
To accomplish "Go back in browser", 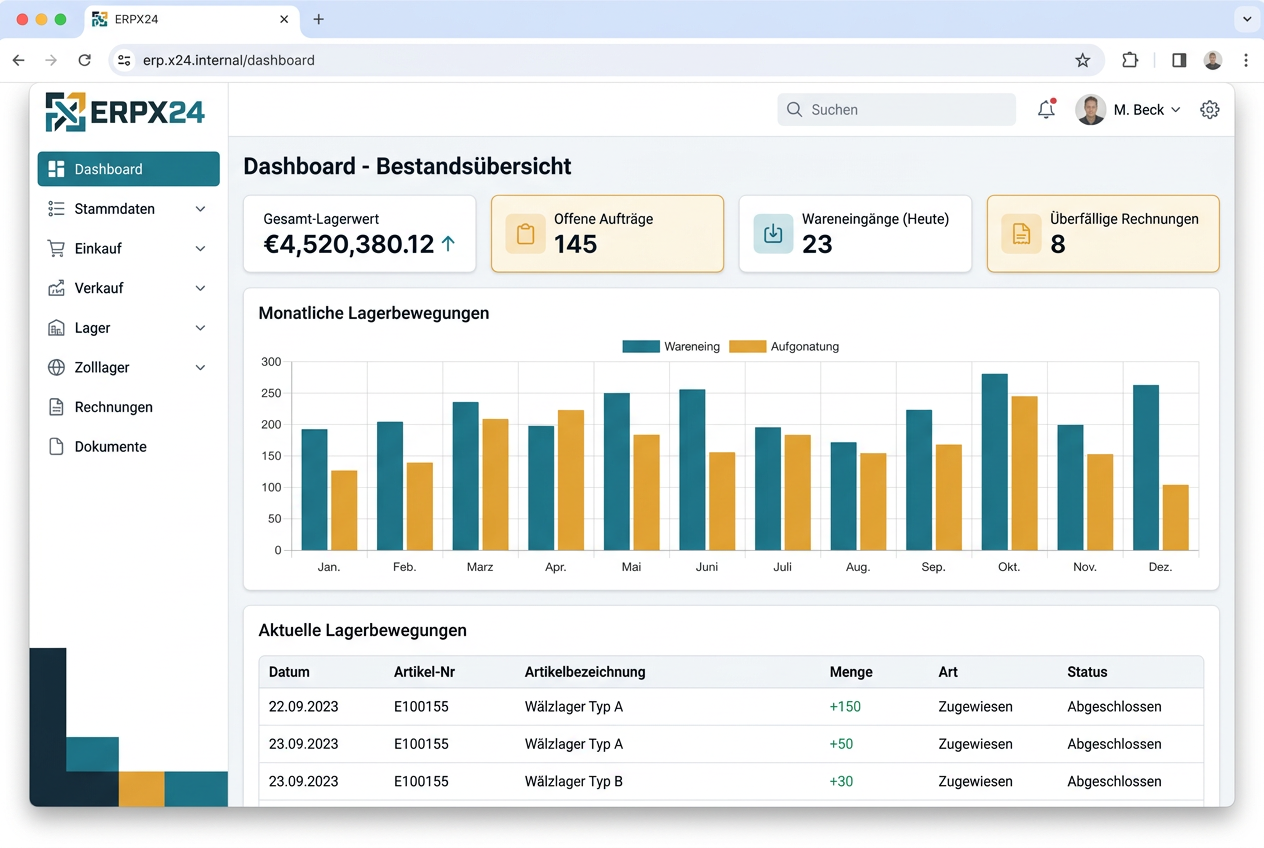I will [x=19, y=60].
